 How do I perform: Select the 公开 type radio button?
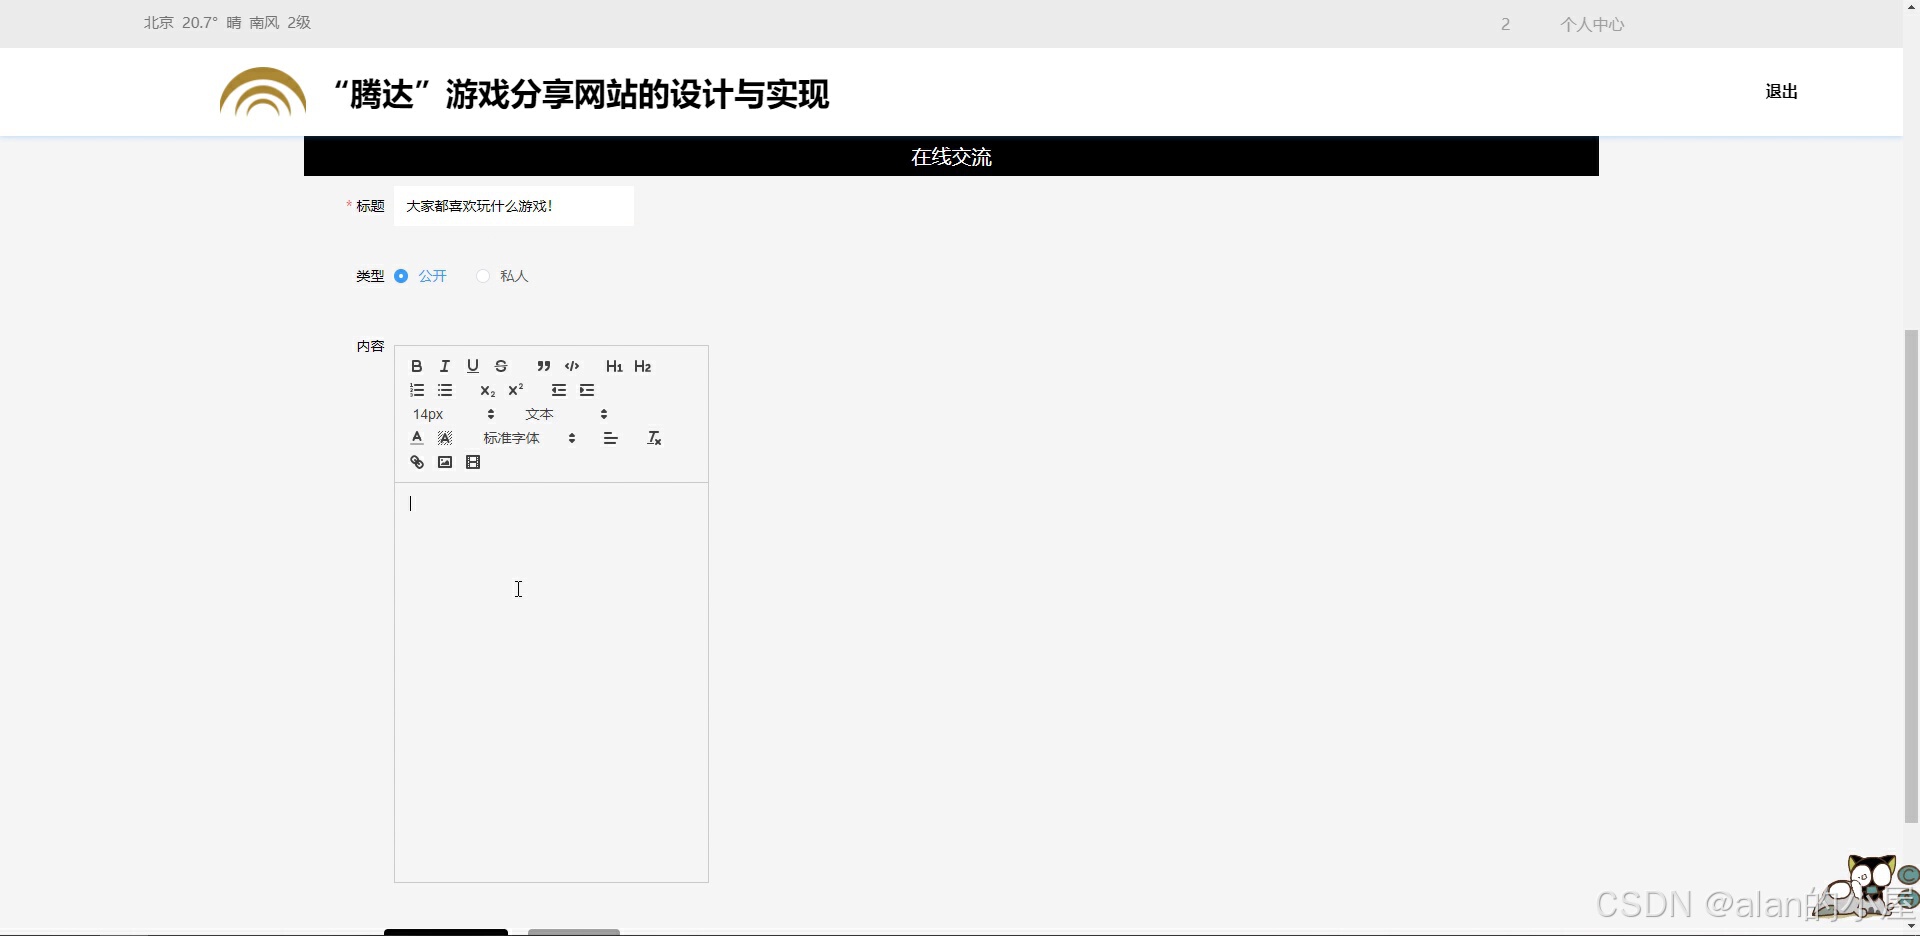(x=401, y=276)
